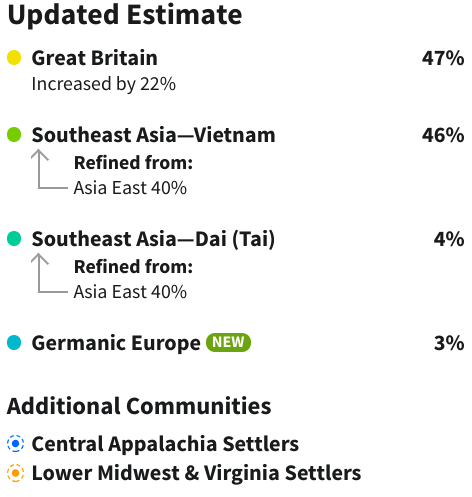The height and width of the screenshot is (497, 472).
Task: Open Lower Midwest & Virginia Settlers community
Action: (x=196, y=473)
